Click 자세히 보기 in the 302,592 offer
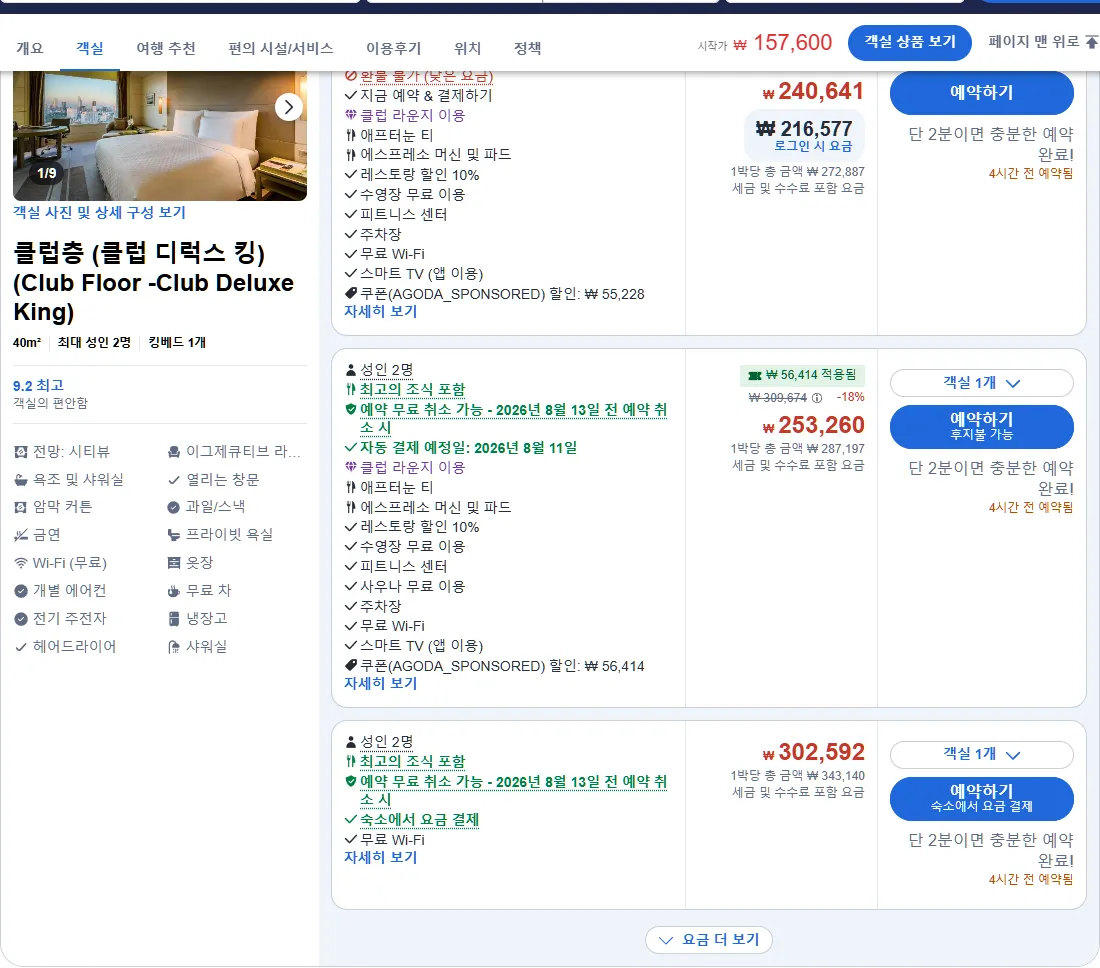 [380, 857]
